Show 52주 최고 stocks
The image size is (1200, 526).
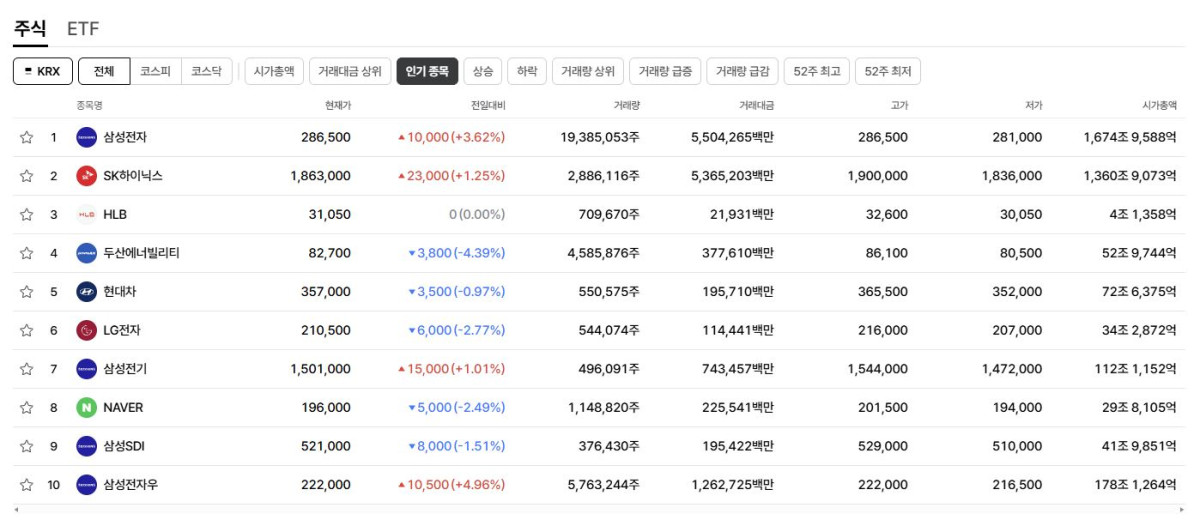(x=817, y=71)
